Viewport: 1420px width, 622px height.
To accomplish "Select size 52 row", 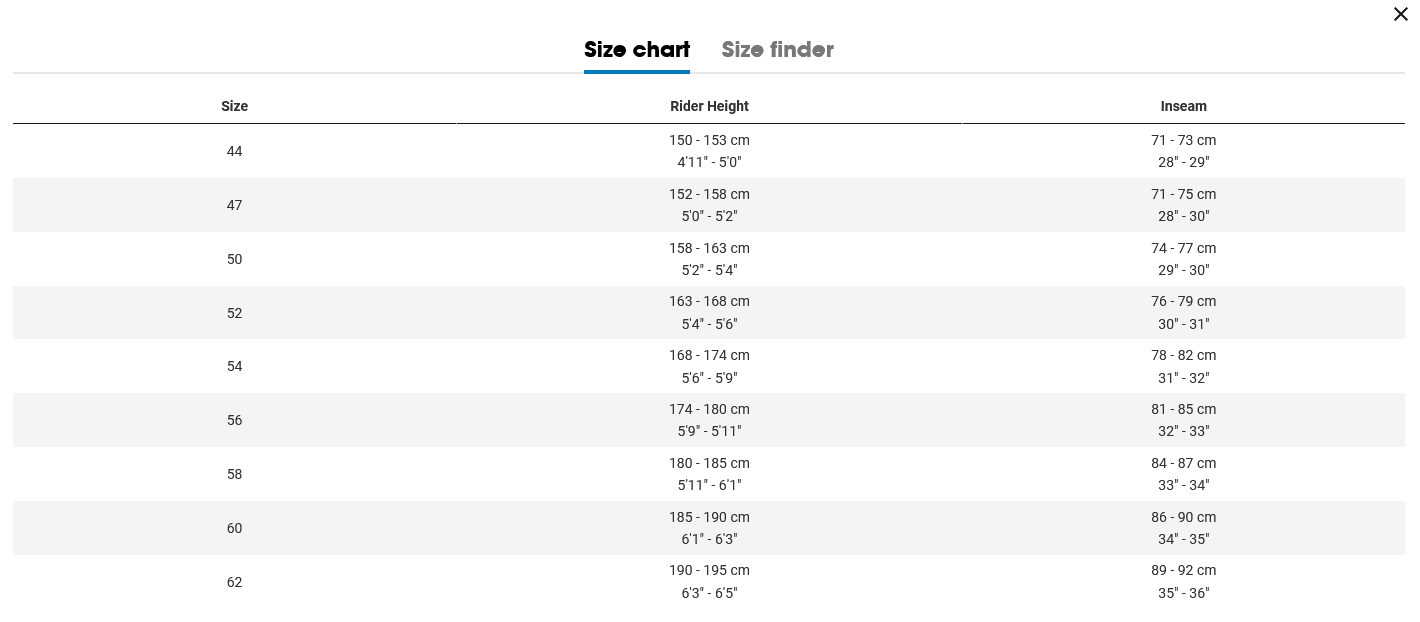I will point(234,313).
